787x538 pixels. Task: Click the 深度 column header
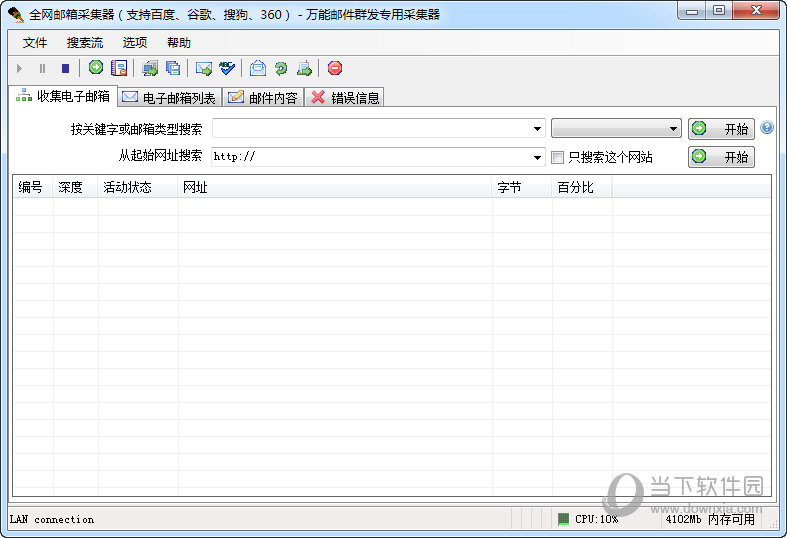(x=75, y=187)
